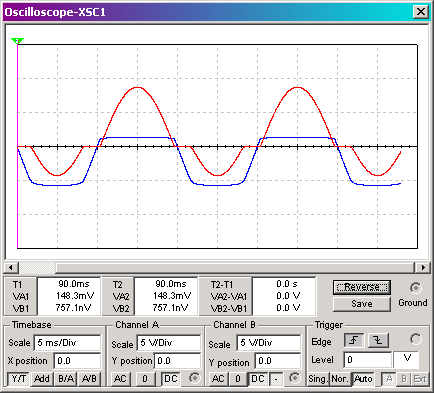434x393 pixels.
Task: Select the Ground terminal radio circle
Action: pyautogui.click(x=416, y=288)
